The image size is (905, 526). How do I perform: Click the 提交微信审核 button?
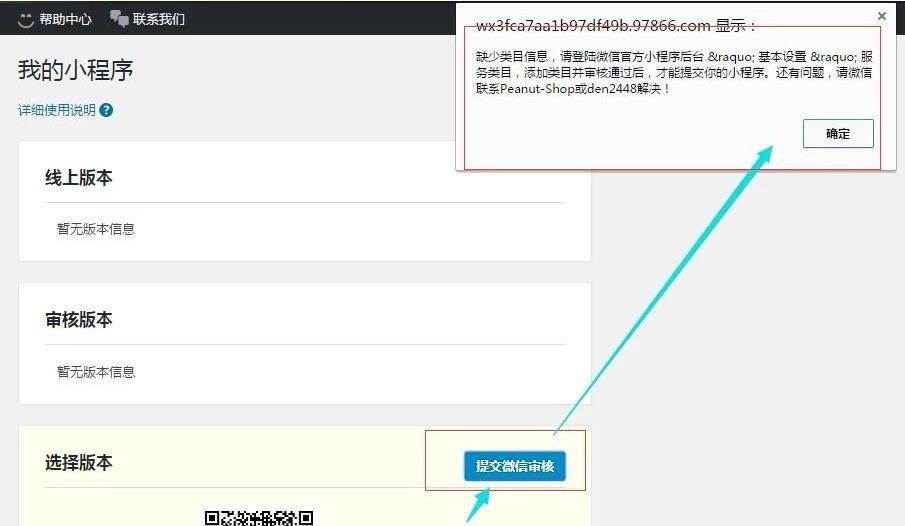point(515,466)
